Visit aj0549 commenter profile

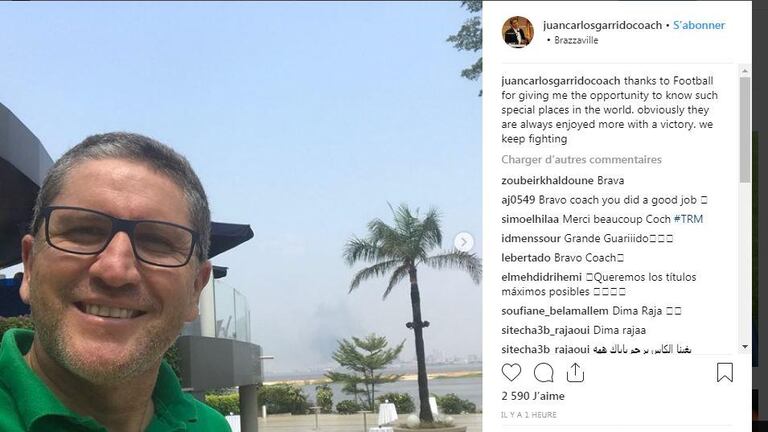coord(518,200)
